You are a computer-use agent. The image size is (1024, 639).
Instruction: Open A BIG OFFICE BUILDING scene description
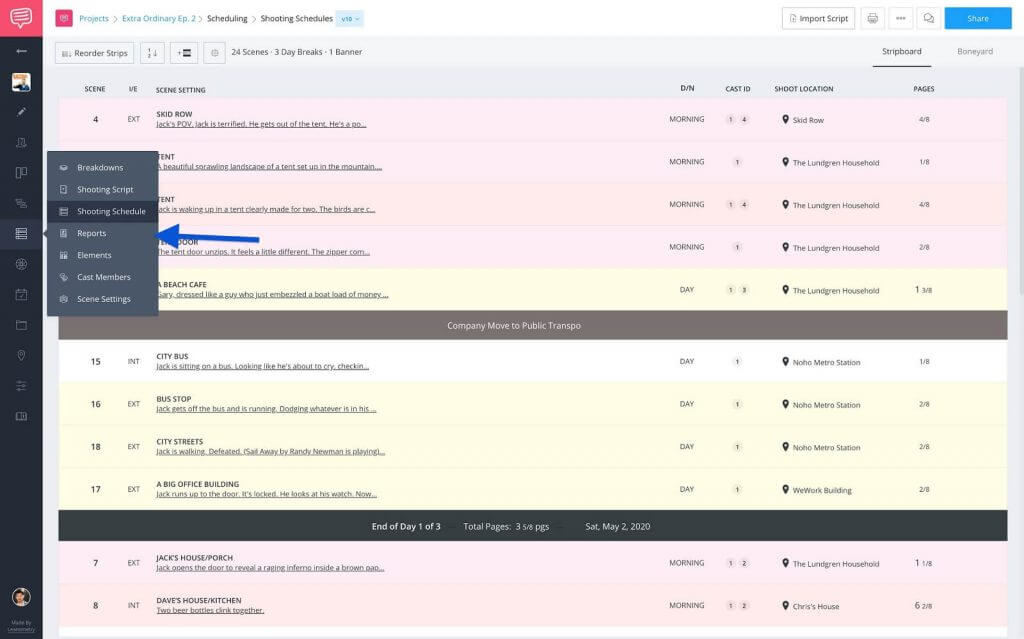click(x=266, y=494)
